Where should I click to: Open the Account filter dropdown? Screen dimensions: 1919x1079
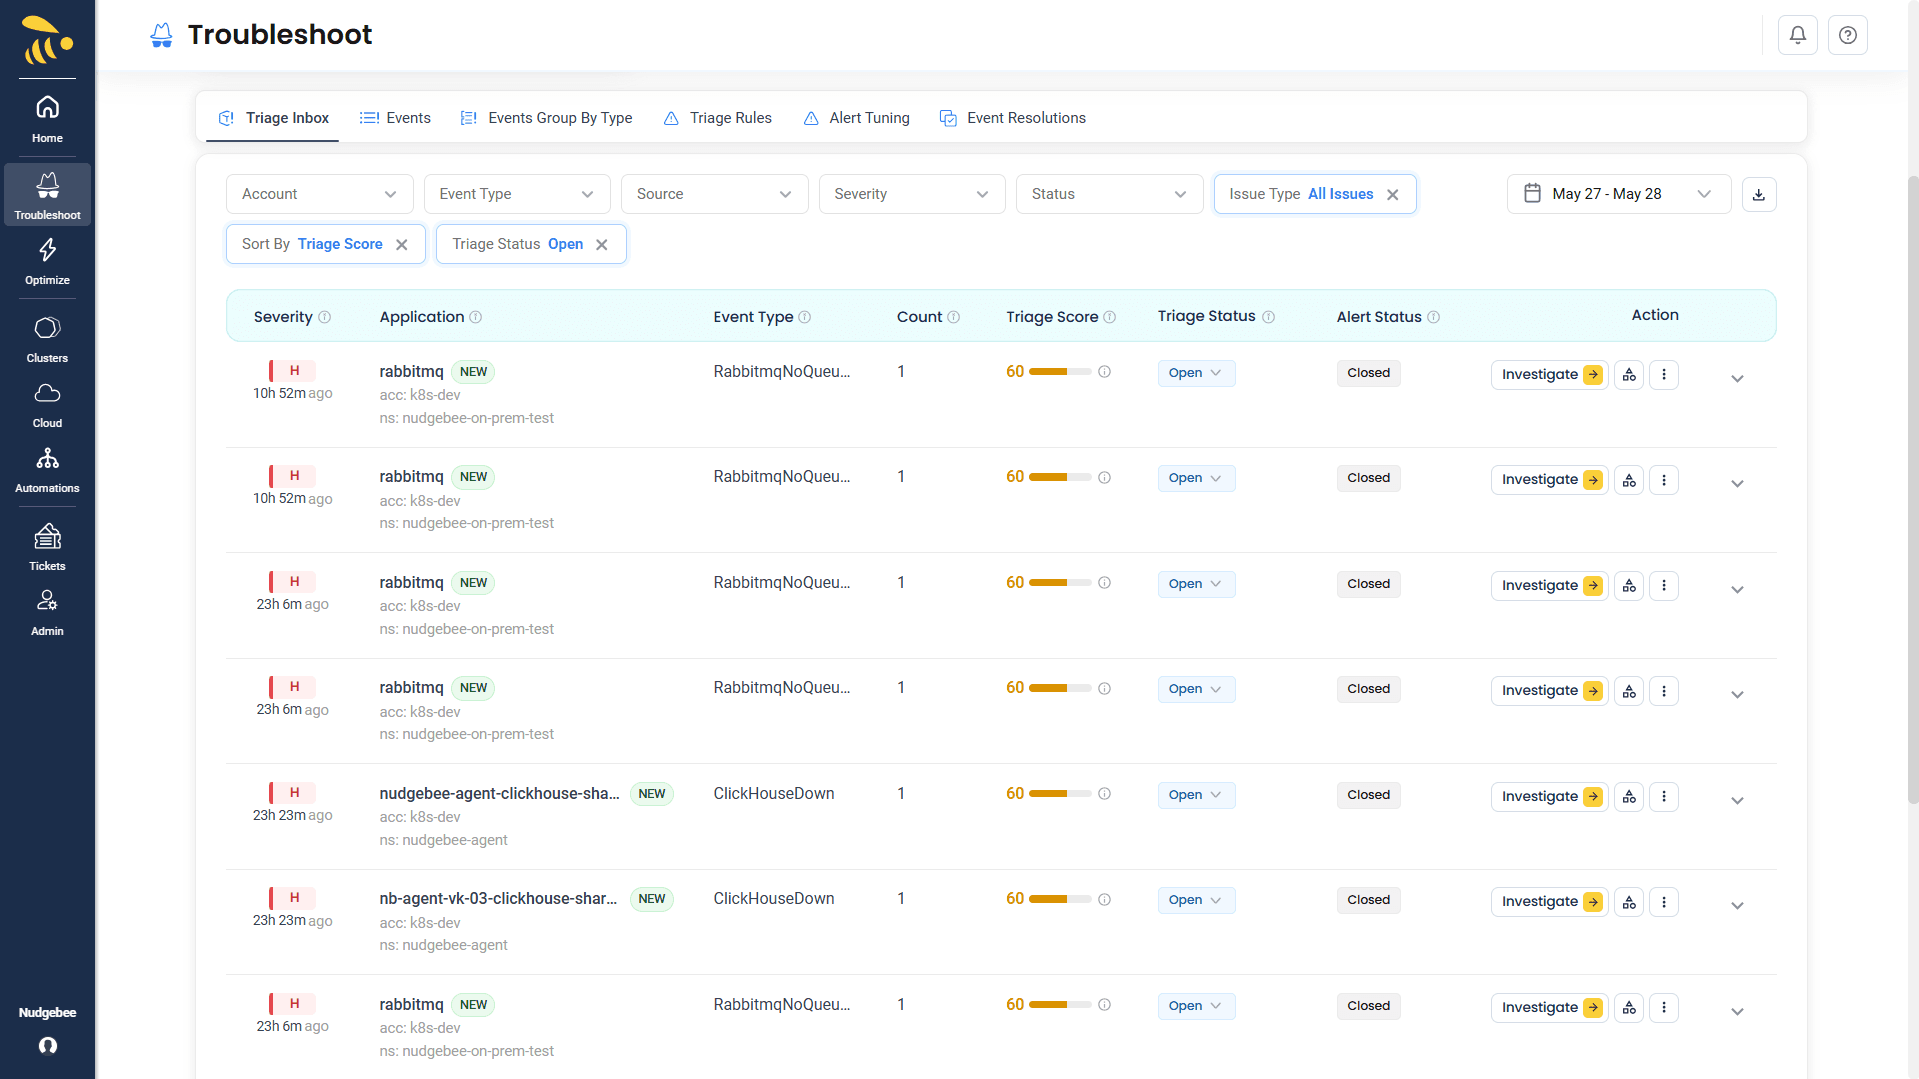[x=319, y=194]
